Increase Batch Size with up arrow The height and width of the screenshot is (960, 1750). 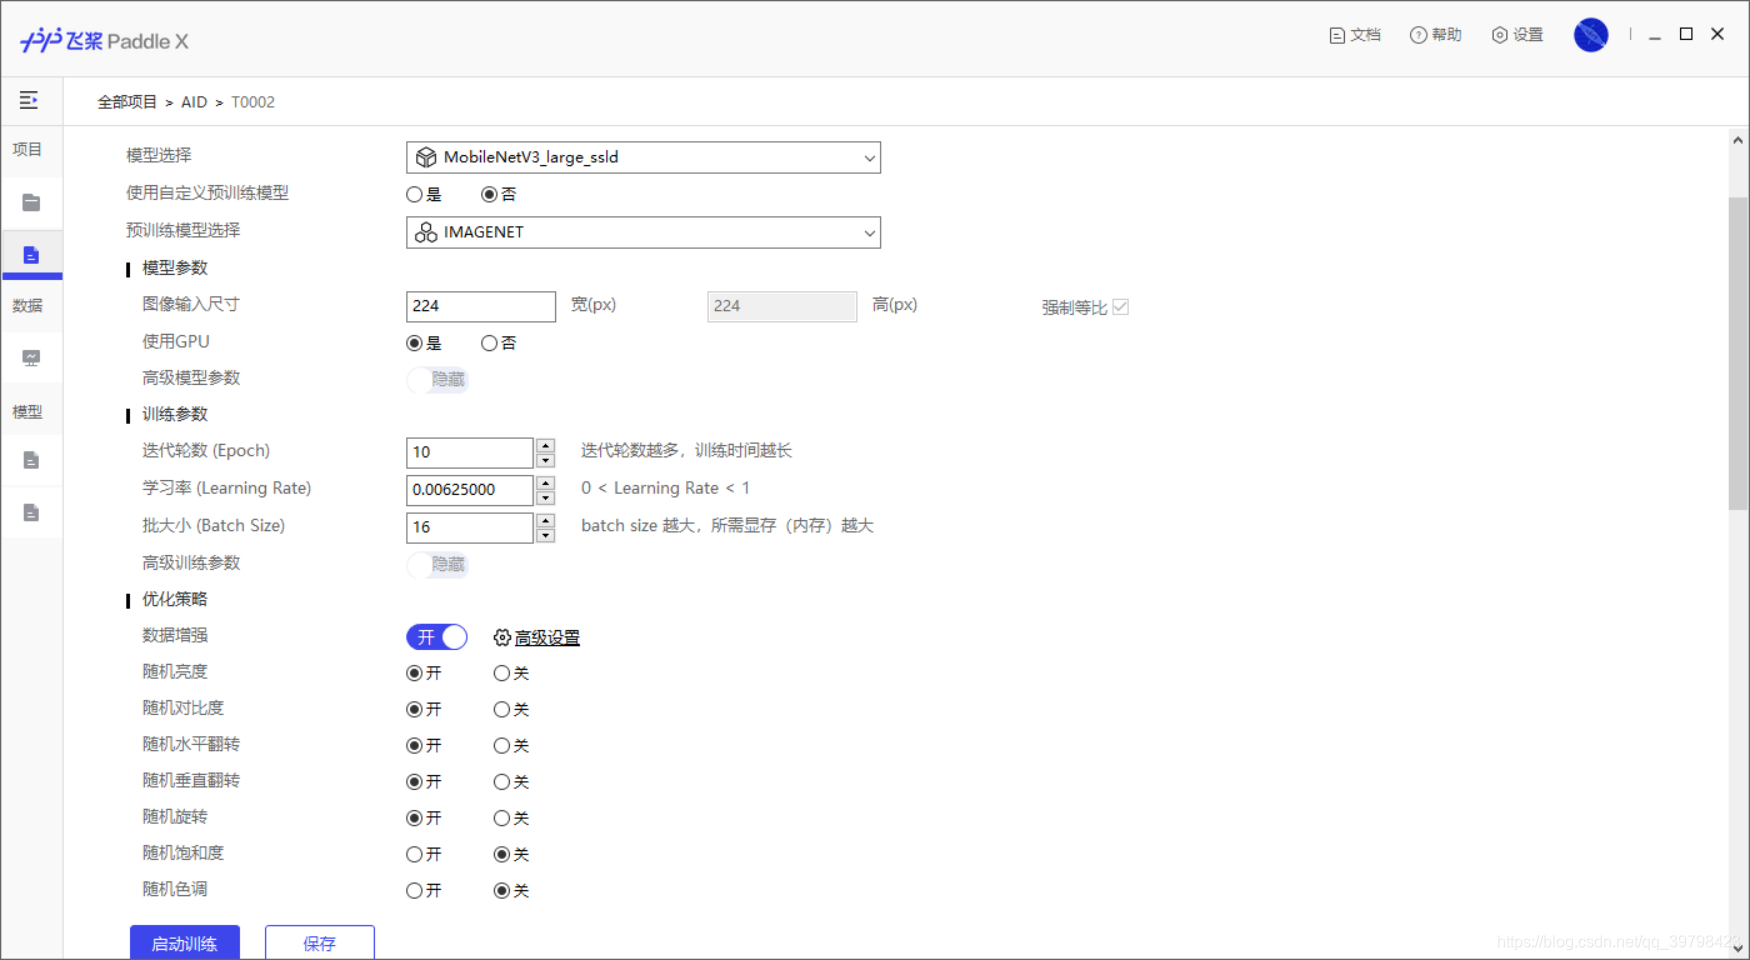545,520
